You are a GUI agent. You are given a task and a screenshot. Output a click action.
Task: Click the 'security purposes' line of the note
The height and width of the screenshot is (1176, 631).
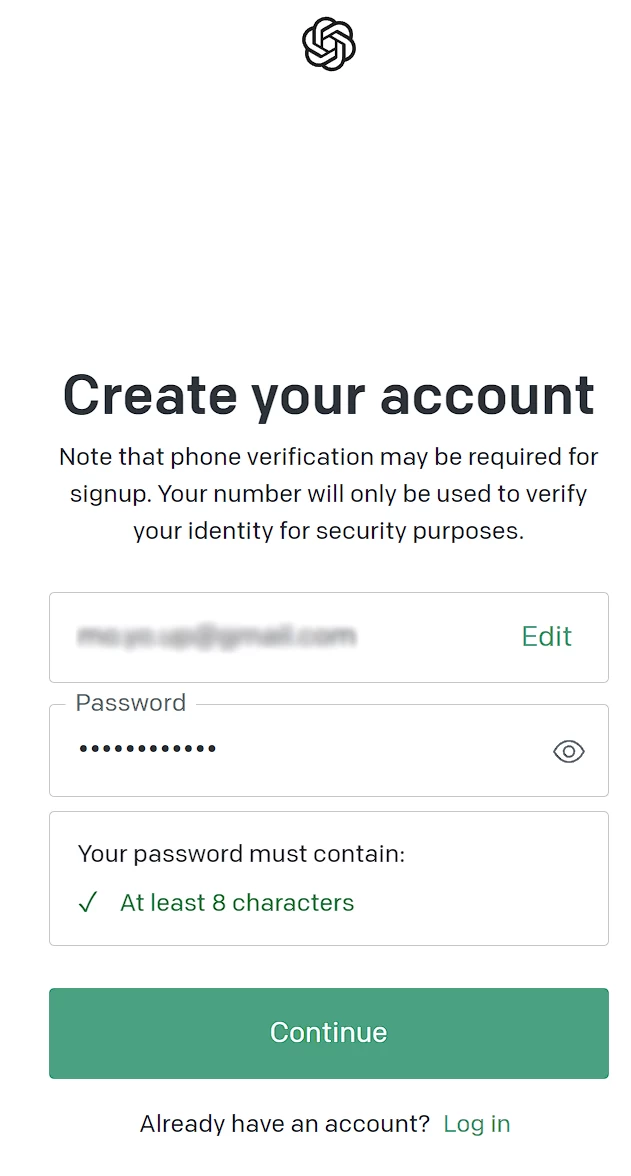(329, 531)
